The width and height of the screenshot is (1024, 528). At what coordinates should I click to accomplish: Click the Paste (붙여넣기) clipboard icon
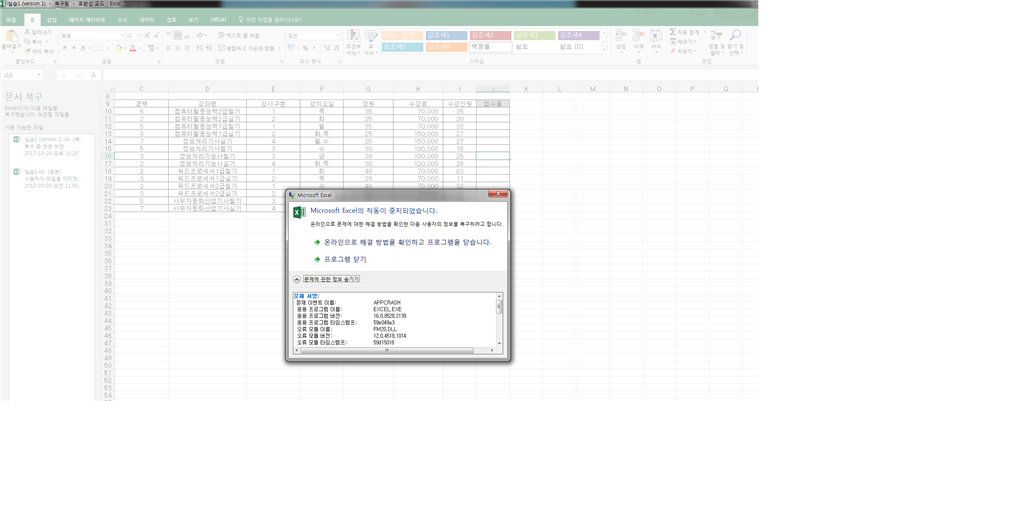point(11,35)
